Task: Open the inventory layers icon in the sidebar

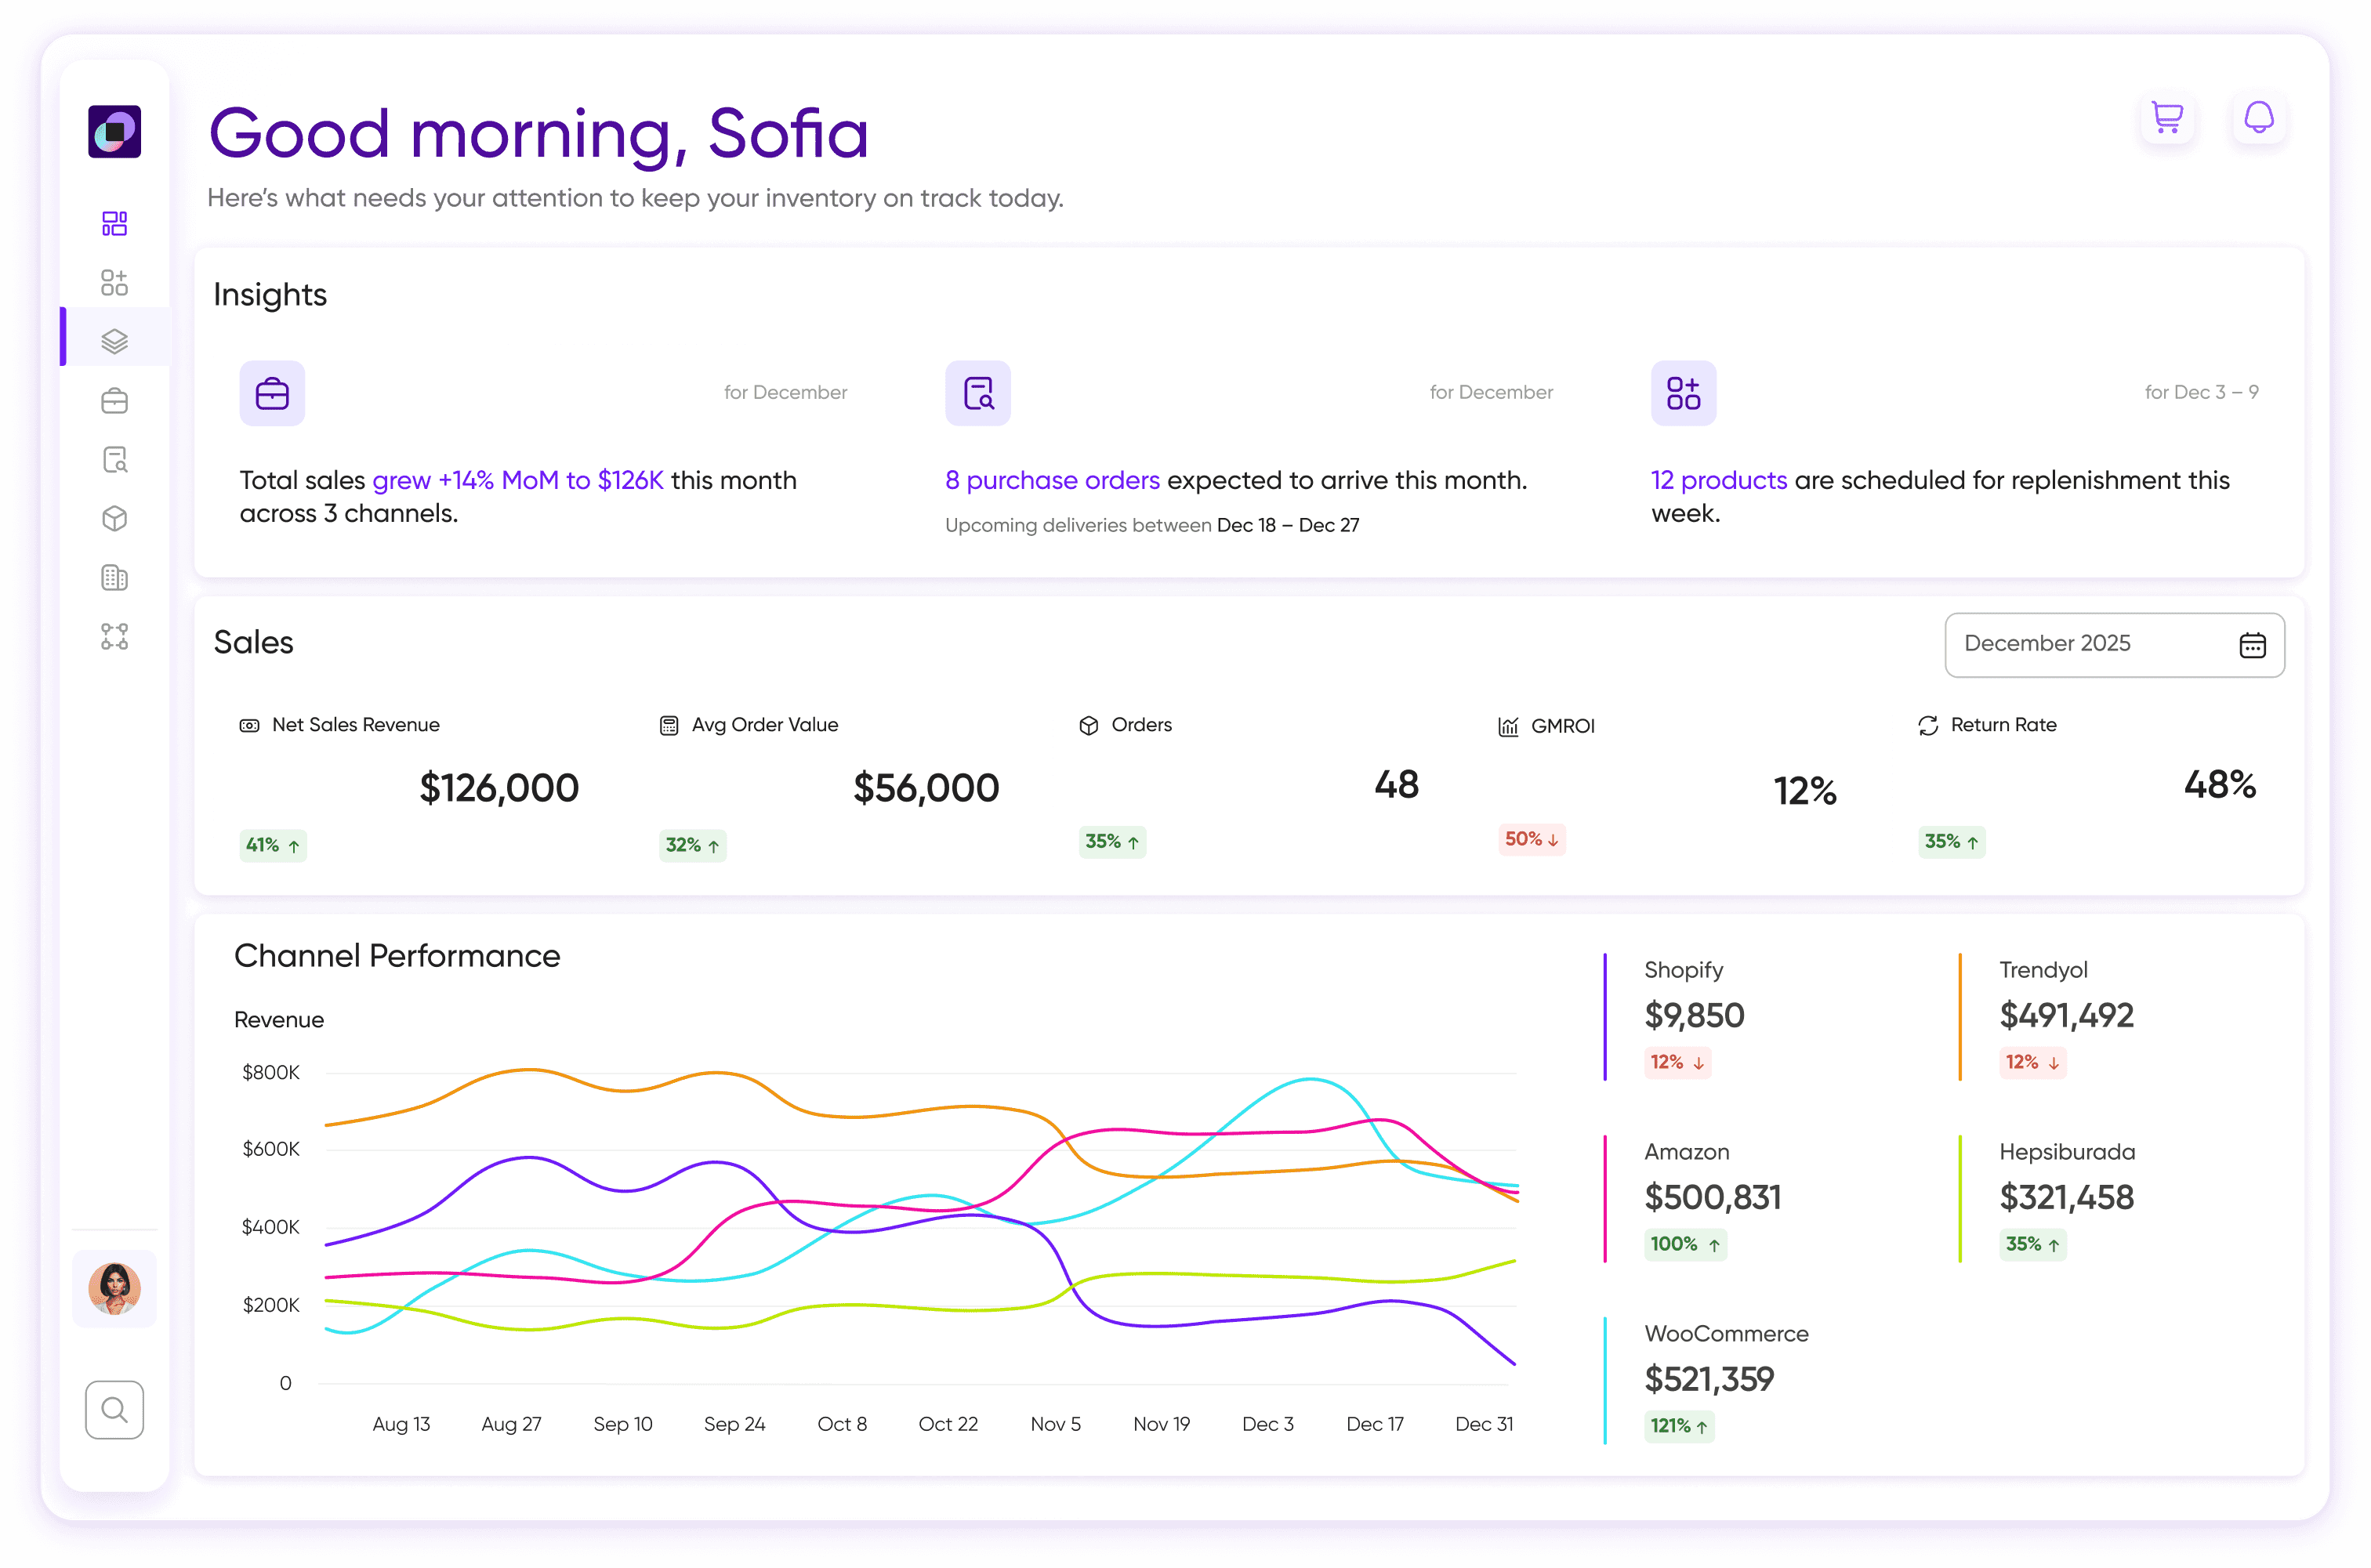Action: (x=115, y=340)
